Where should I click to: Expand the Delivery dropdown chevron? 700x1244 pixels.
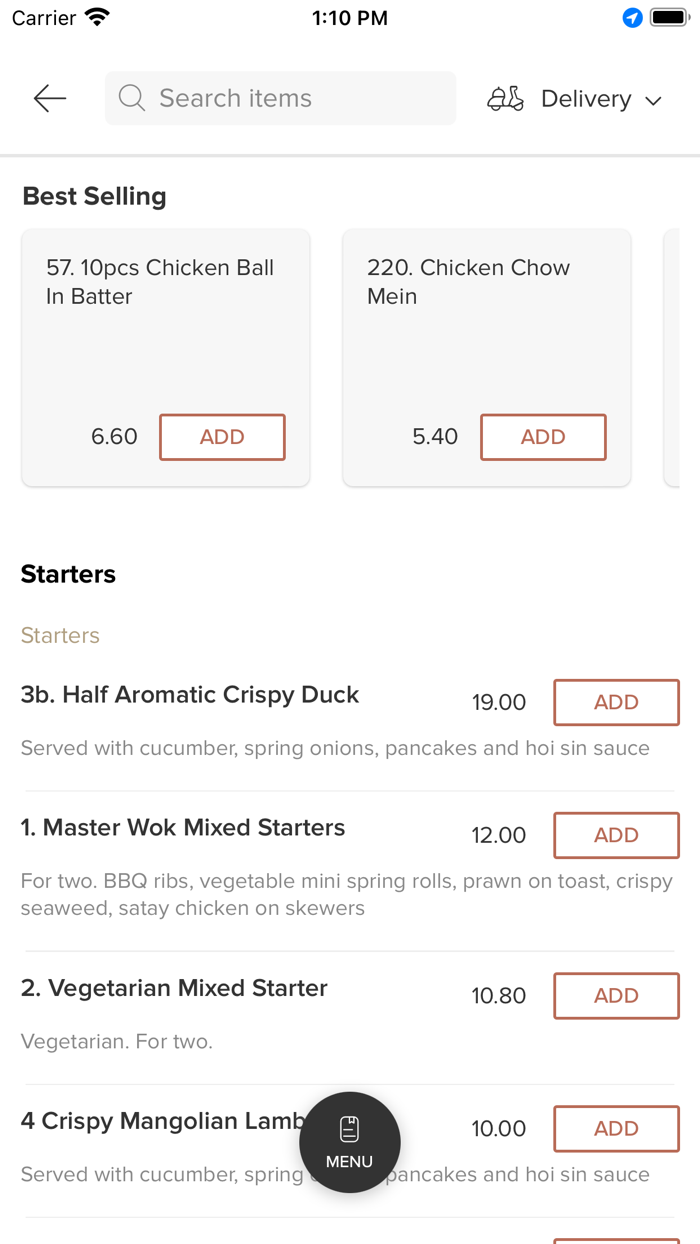coord(654,100)
